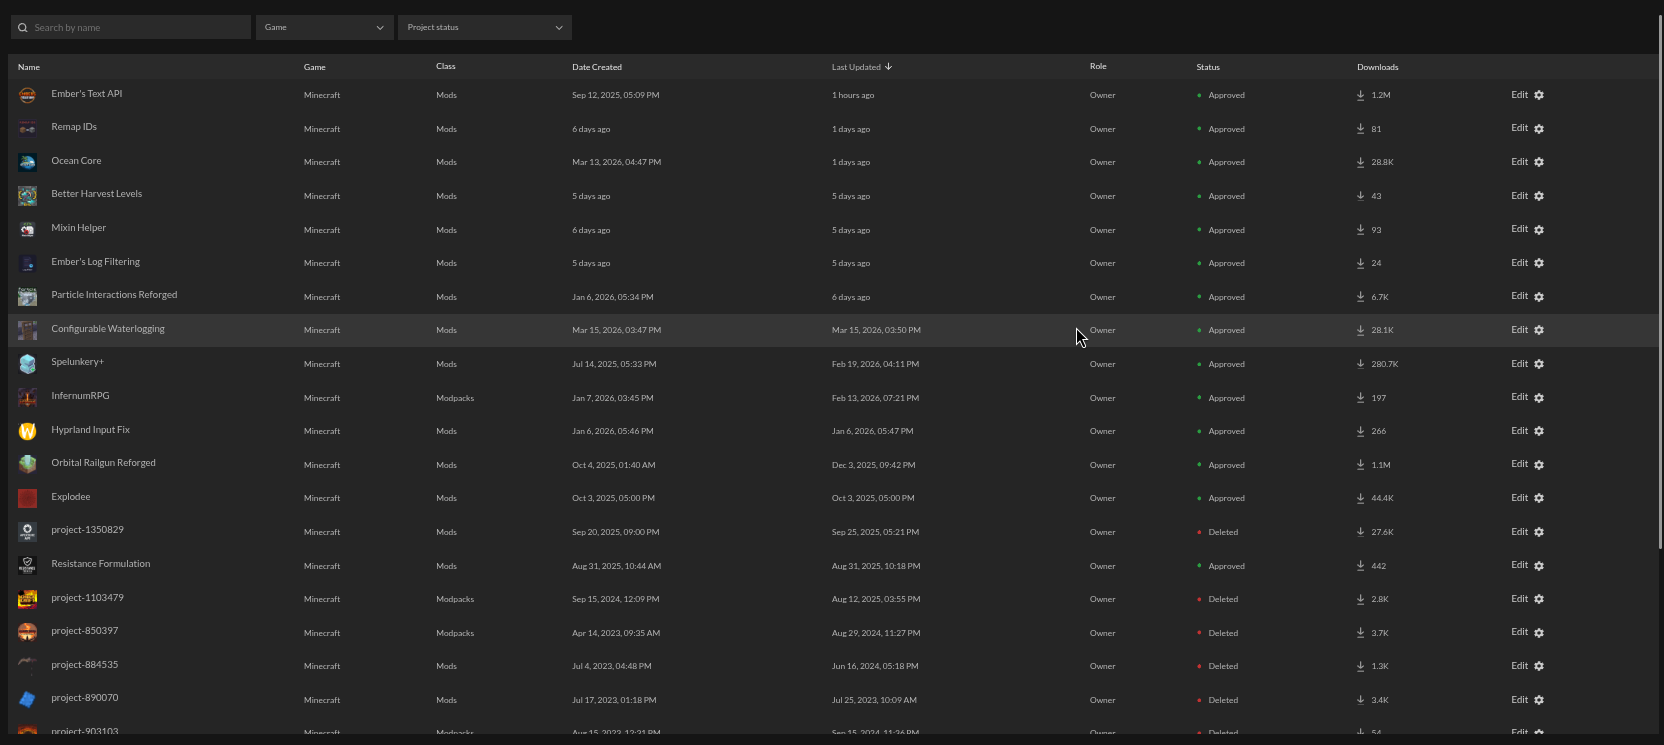
Task: Click Edit for project-884535
Action: [1519, 666]
